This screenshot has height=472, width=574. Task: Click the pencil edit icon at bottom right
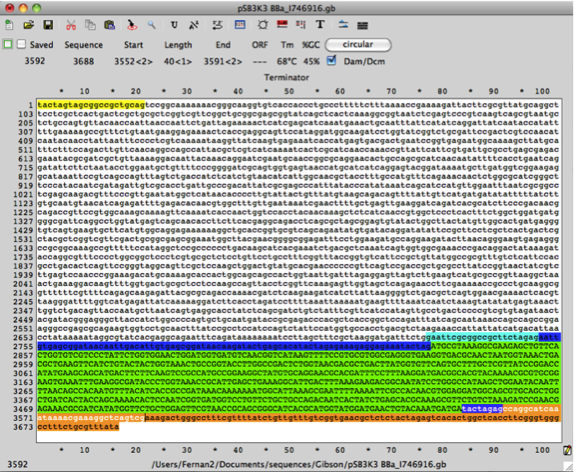point(567,450)
